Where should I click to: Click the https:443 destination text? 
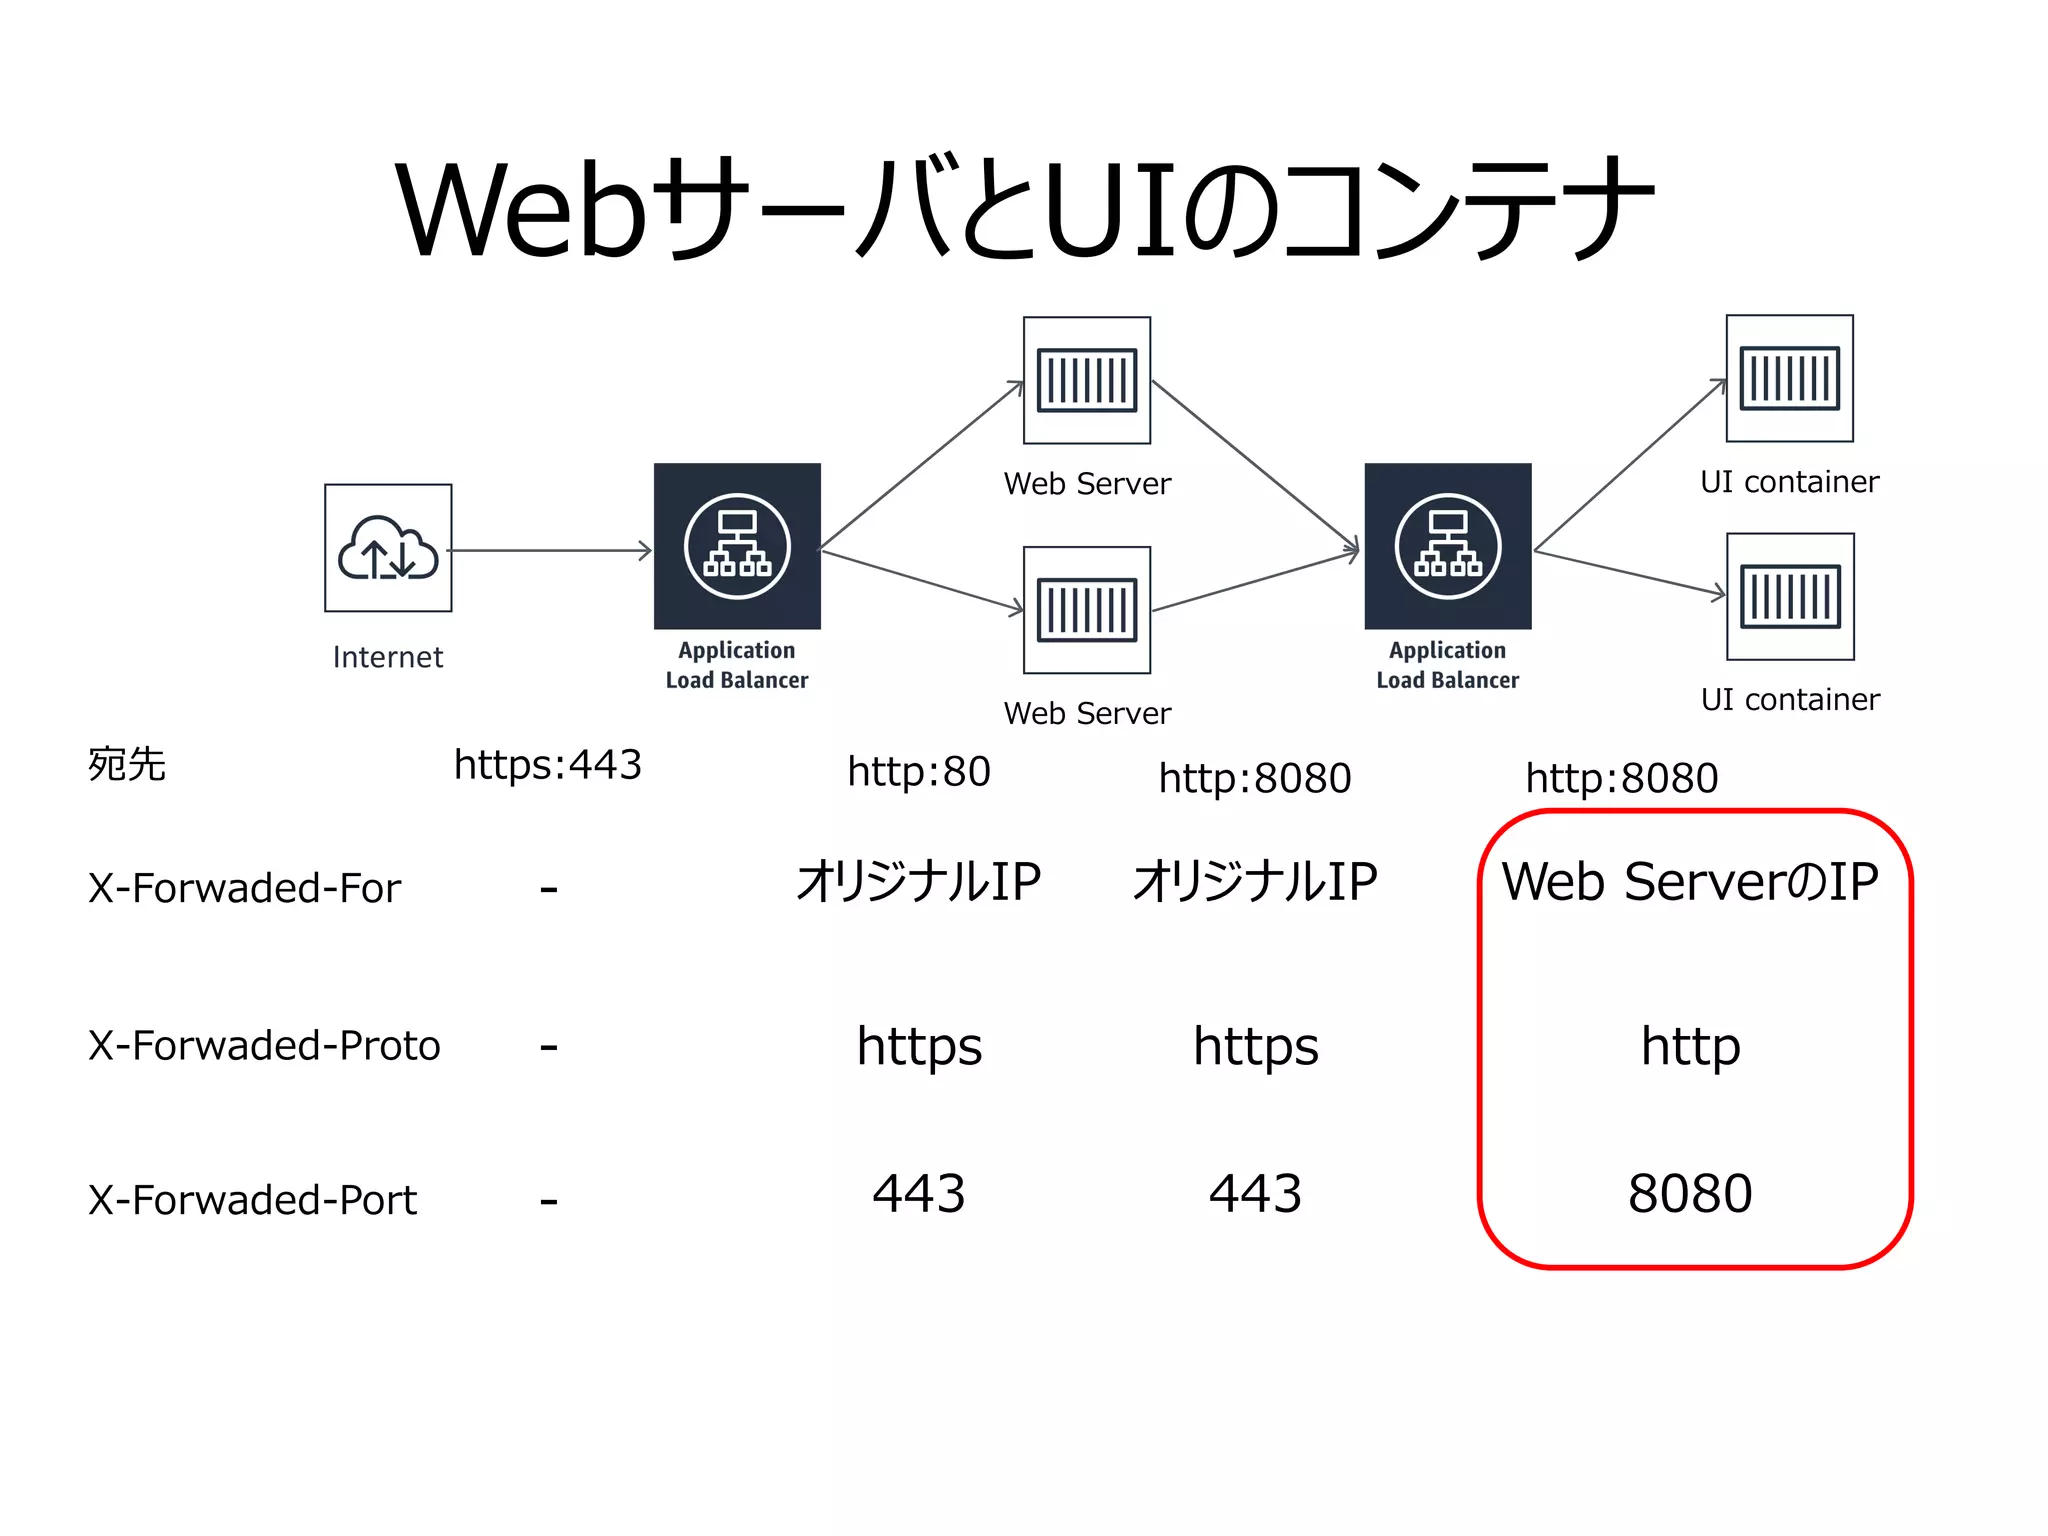coord(547,765)
